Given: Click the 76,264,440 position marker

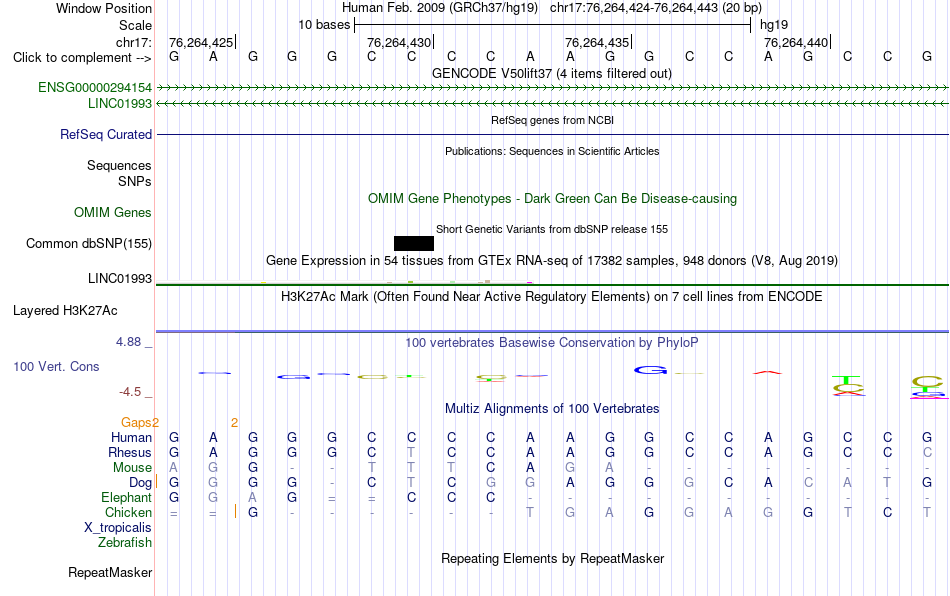Looking at the screenshot, I should [796, 42].
